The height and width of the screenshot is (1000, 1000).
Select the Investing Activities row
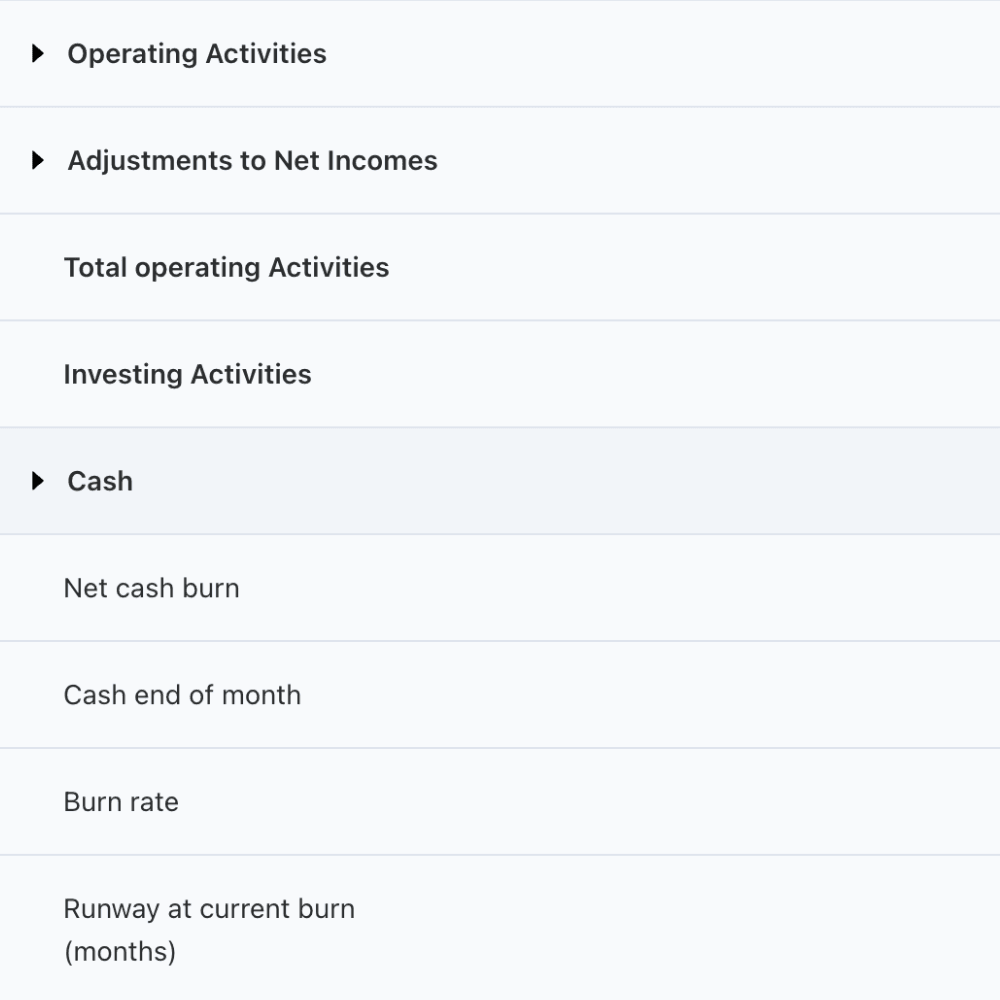[188, 374]
